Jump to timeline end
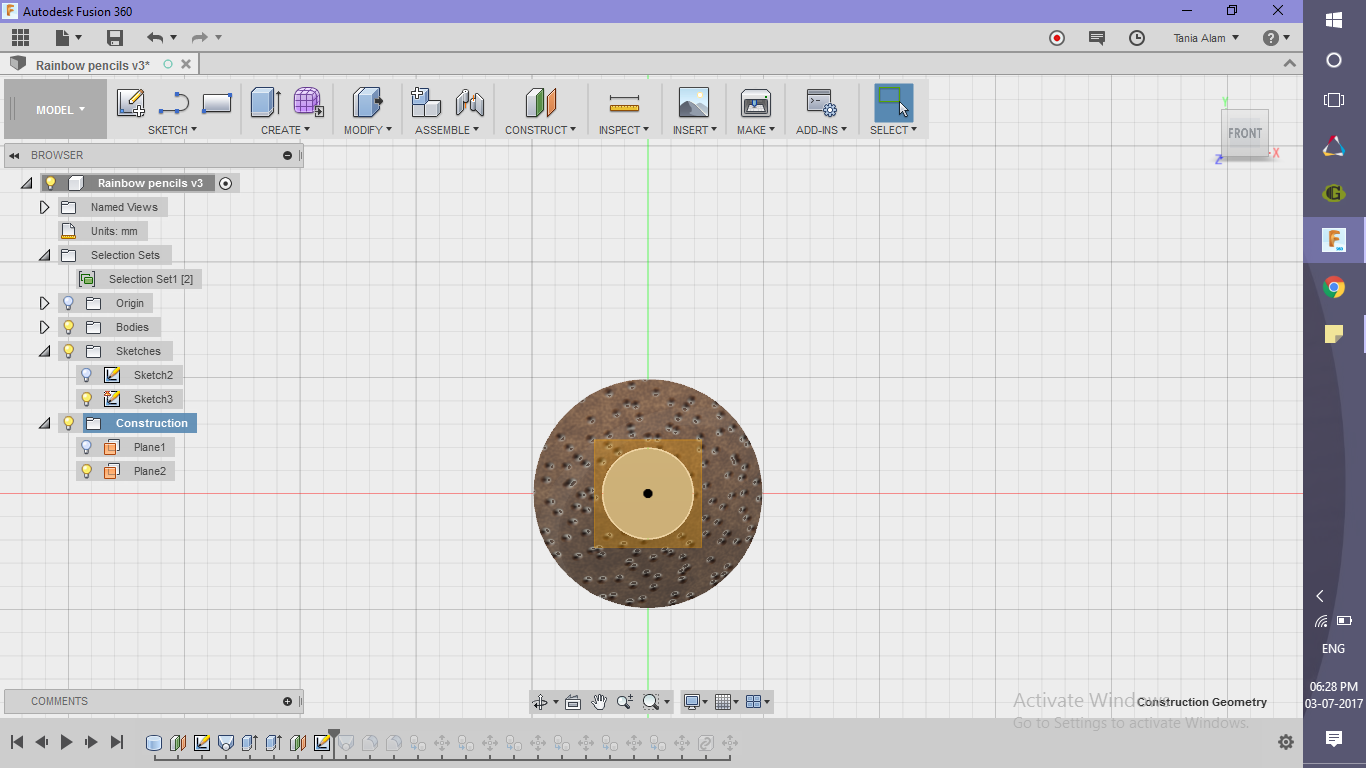 tap(117, 742)
